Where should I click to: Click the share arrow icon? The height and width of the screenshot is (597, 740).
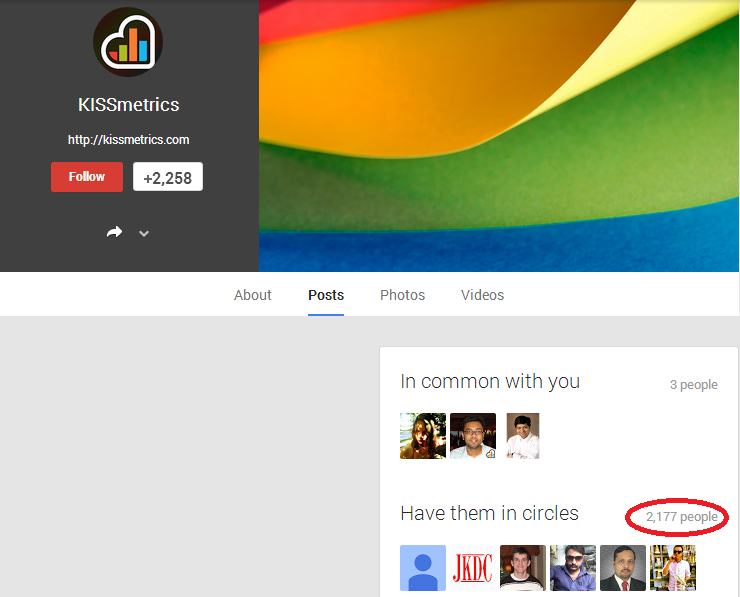(x=114, y=232)
